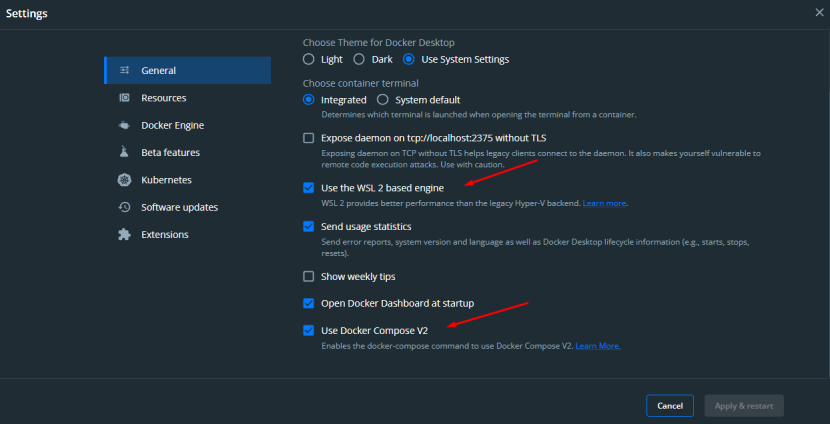Viewport: 830px width, 424px height.
Task: Go to Docker Engine settings
Action: coord(187,125)
